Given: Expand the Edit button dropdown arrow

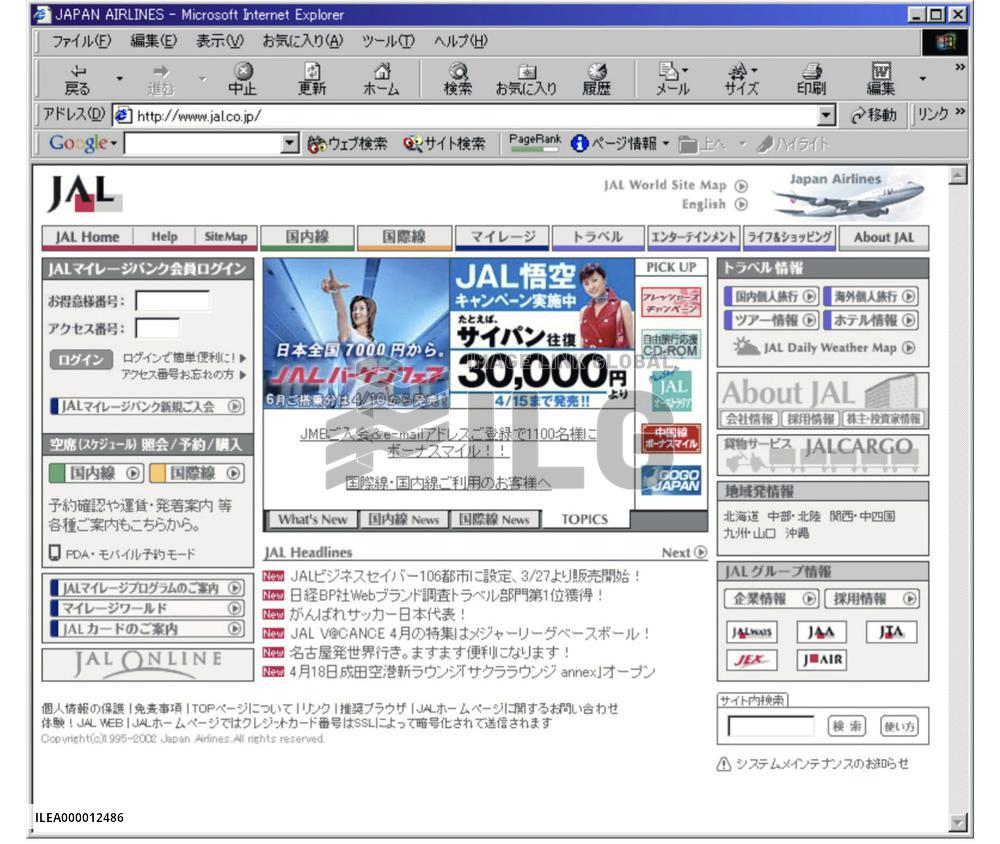Looking at the screenshot, I should tap(922, 79).
